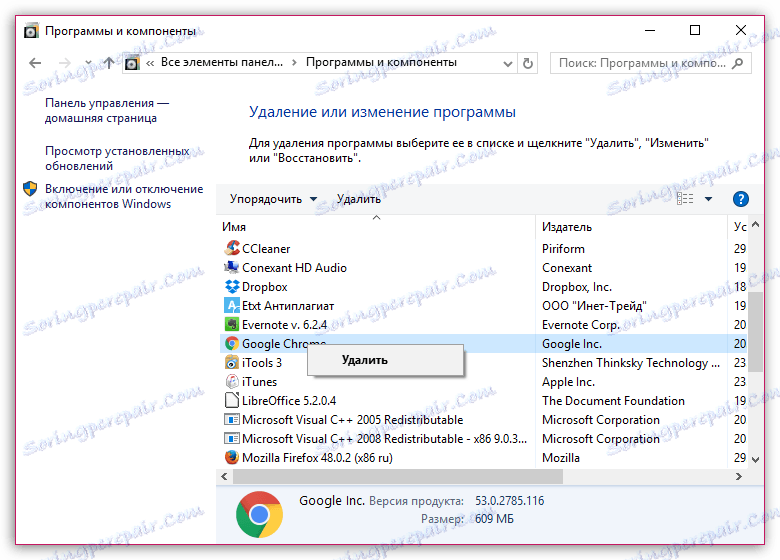Click publisher Piriform

(563, 249)
